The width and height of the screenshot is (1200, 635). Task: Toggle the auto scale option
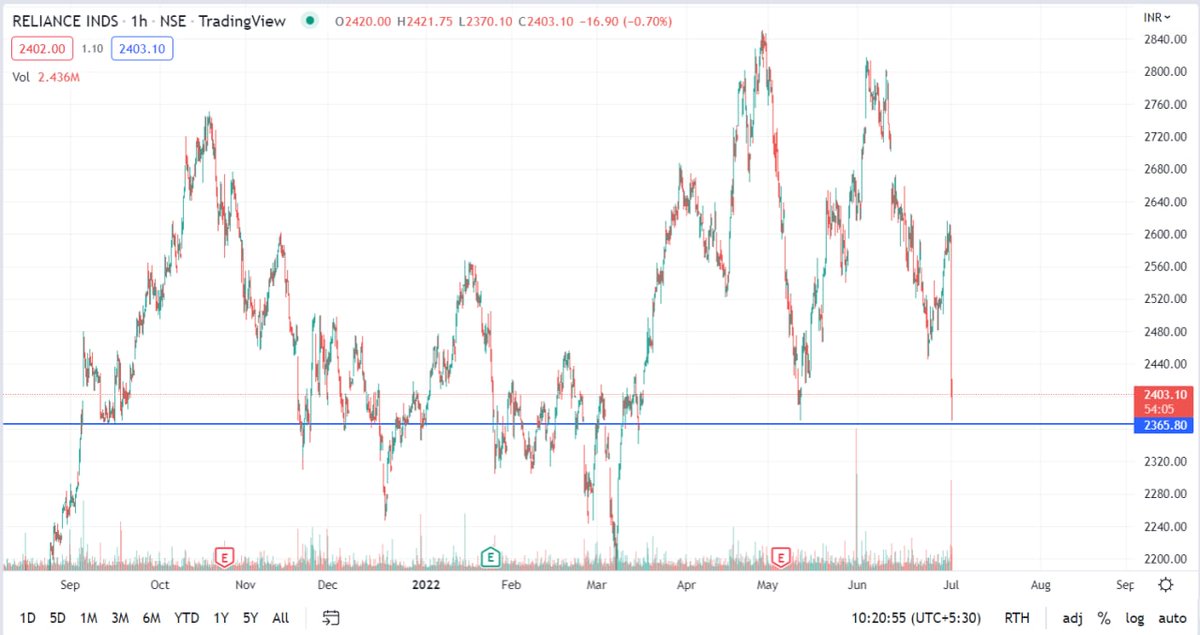tap(1172, 618)
